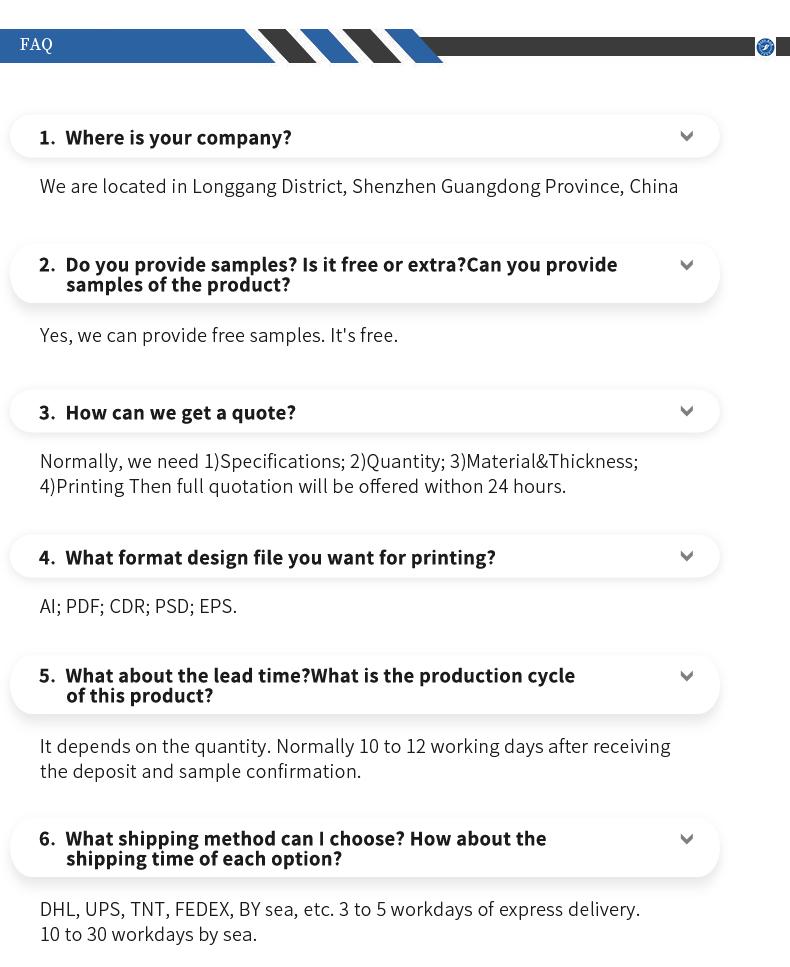Toggle the chevron beside the design file question
790x967 pixels.
[687, 556]
